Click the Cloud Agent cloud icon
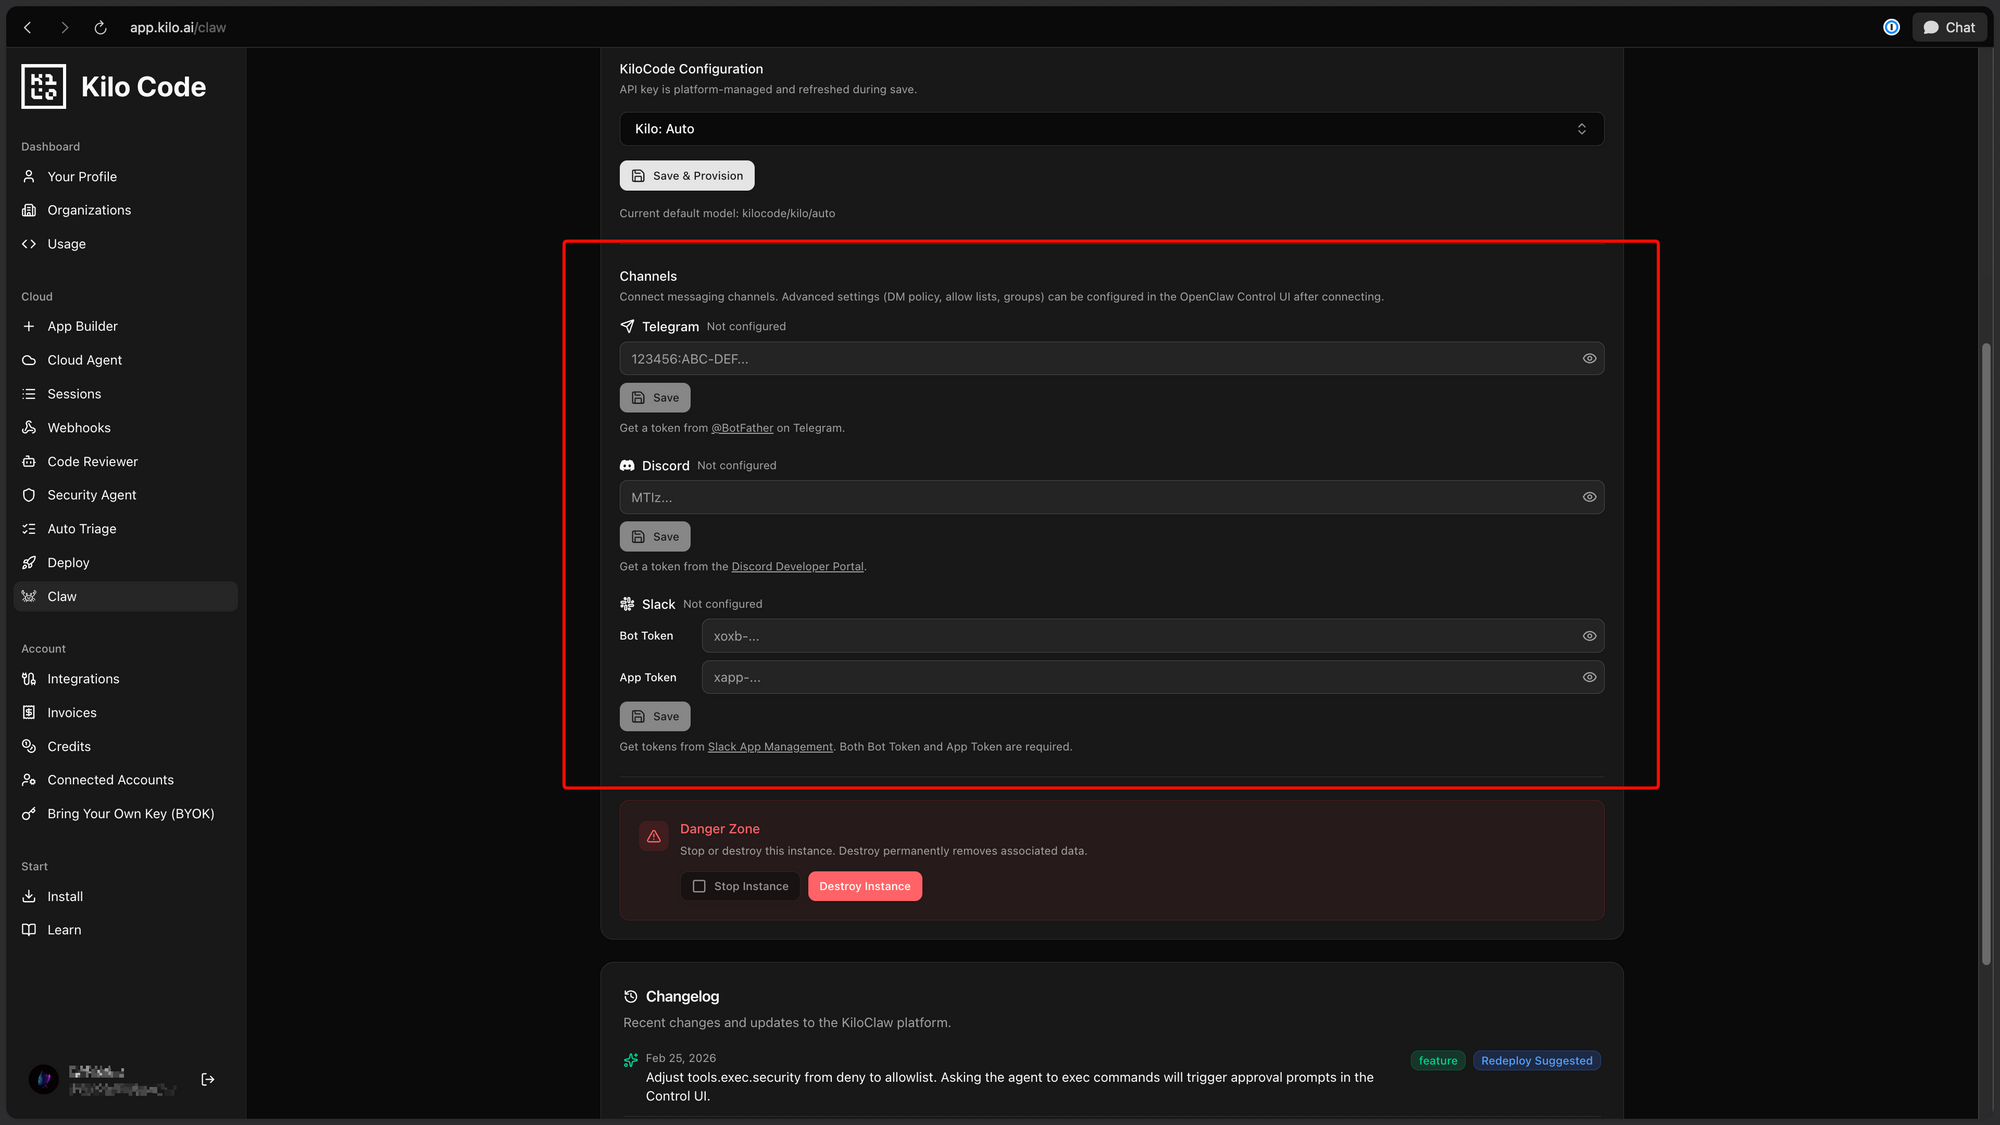This screenshot has width=2000, height=1125. click(x=29, y=360)
